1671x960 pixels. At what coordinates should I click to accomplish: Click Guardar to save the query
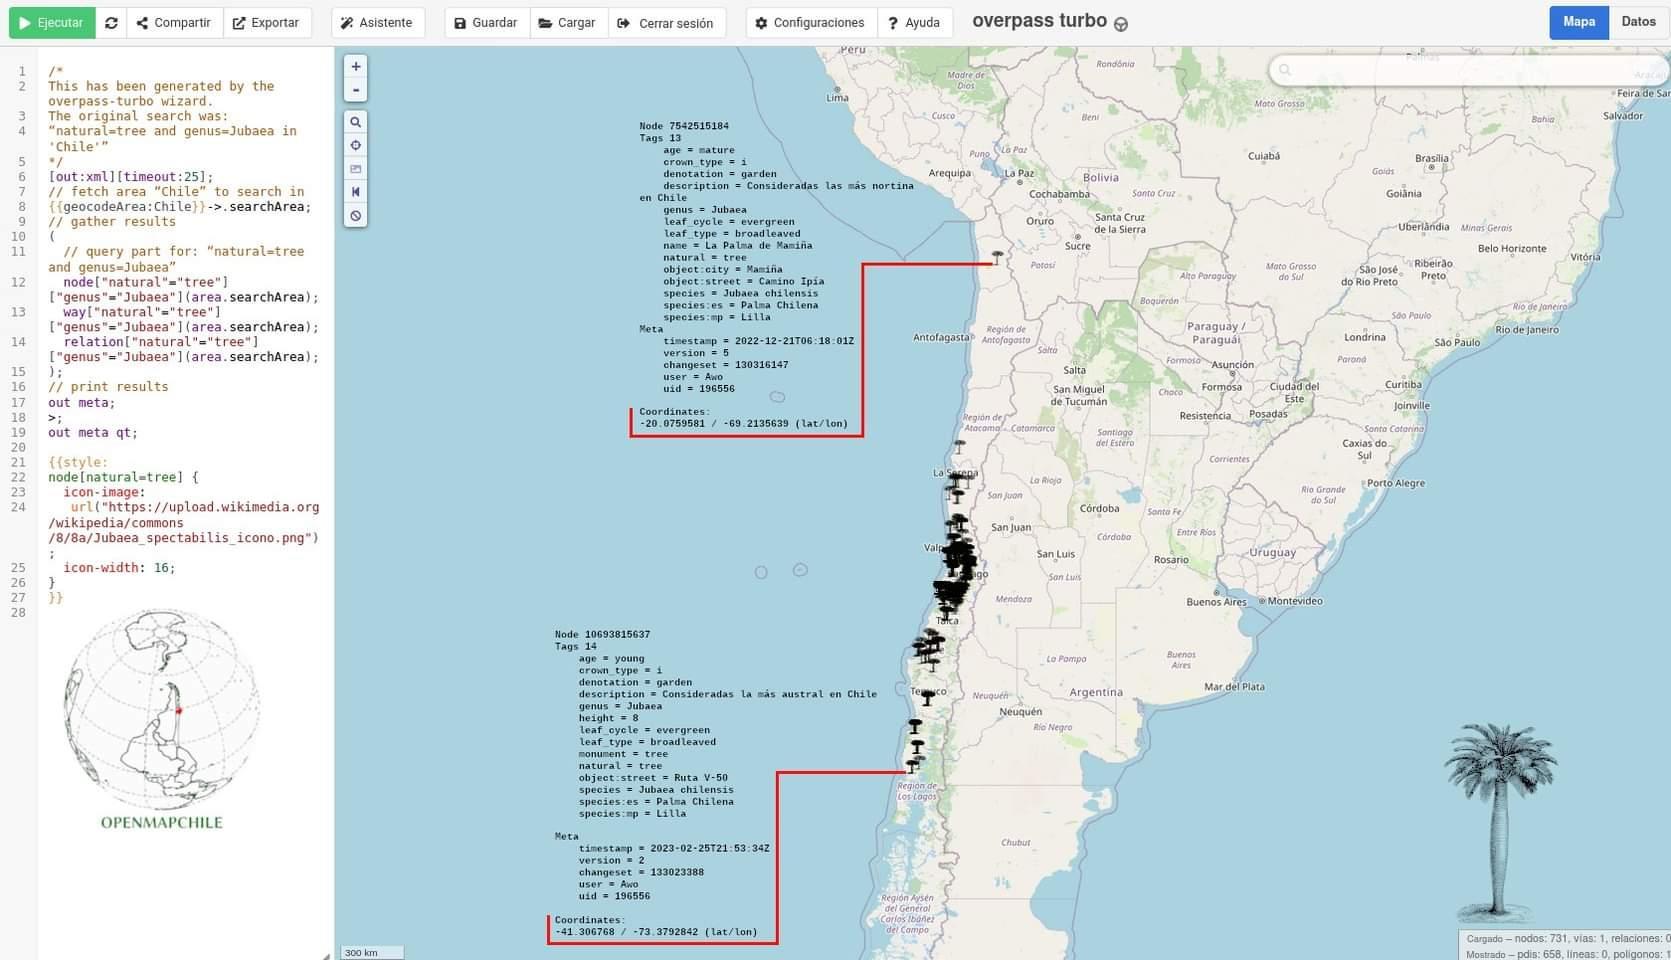pos(486,23)
